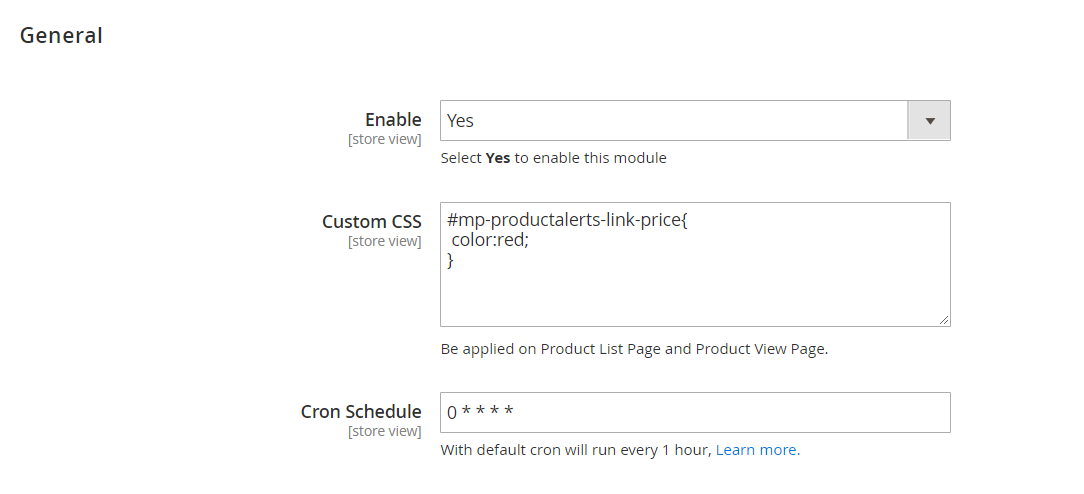
Task: Click [store view] scope under Custom CSS
Action: [385, 241]
